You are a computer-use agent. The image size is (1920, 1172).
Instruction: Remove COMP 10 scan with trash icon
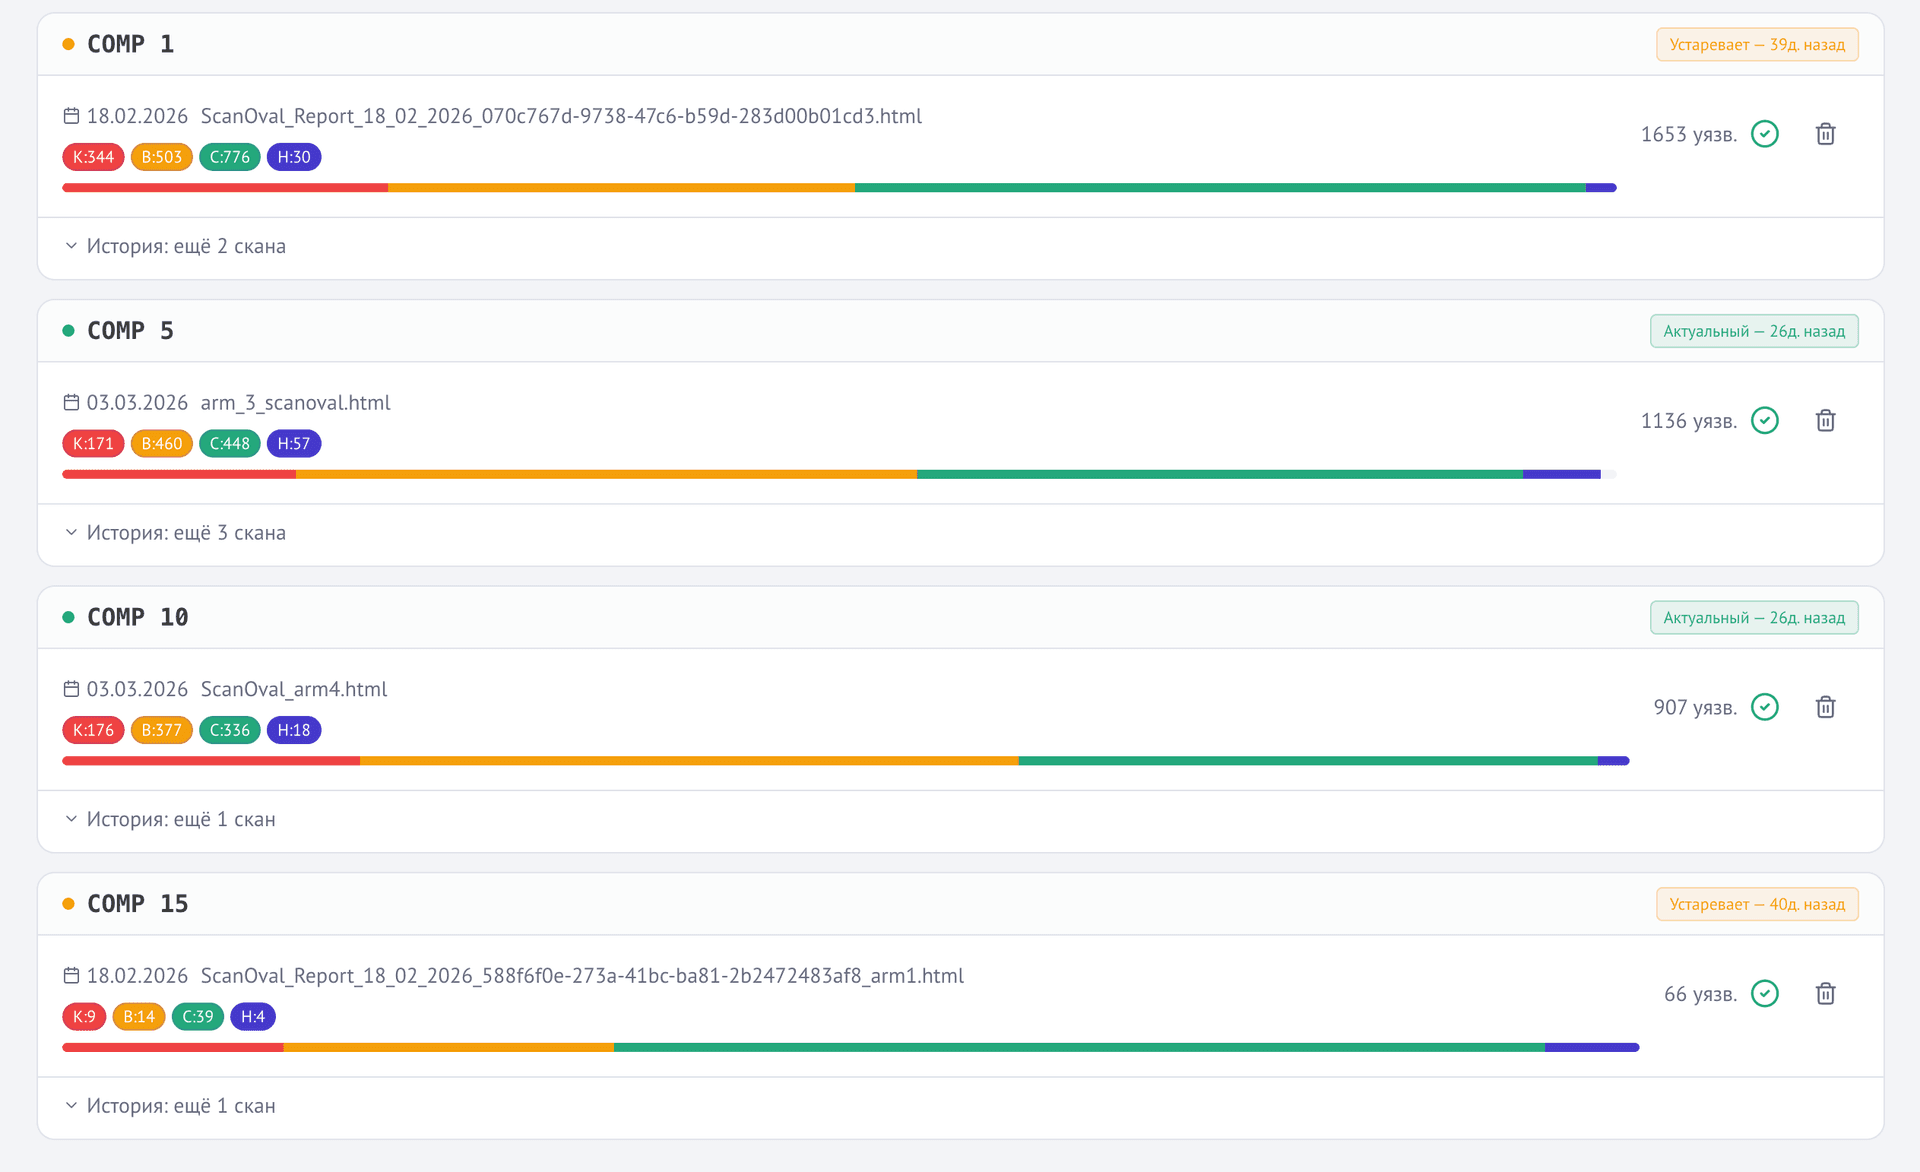pos(1825,707)
